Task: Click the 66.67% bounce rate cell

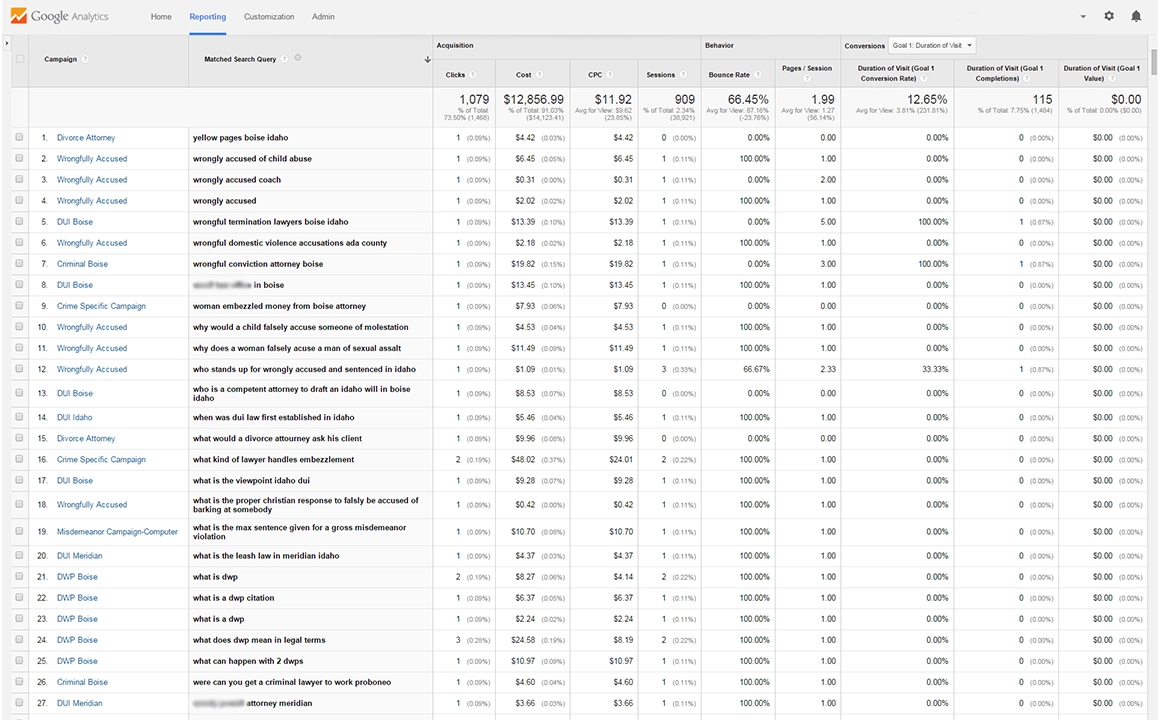Action: (756, 369)
